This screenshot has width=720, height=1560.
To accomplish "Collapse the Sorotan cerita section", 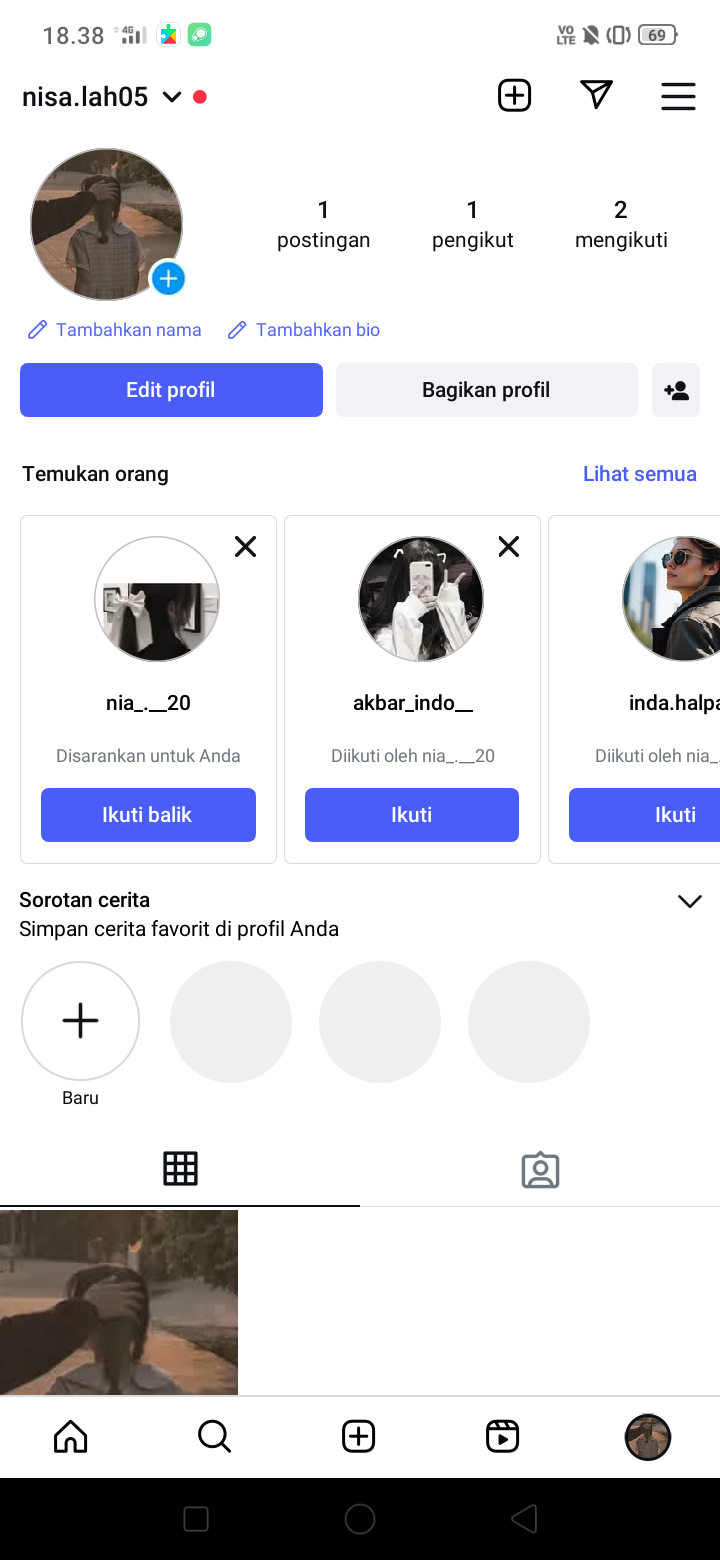I will (689, 902).
